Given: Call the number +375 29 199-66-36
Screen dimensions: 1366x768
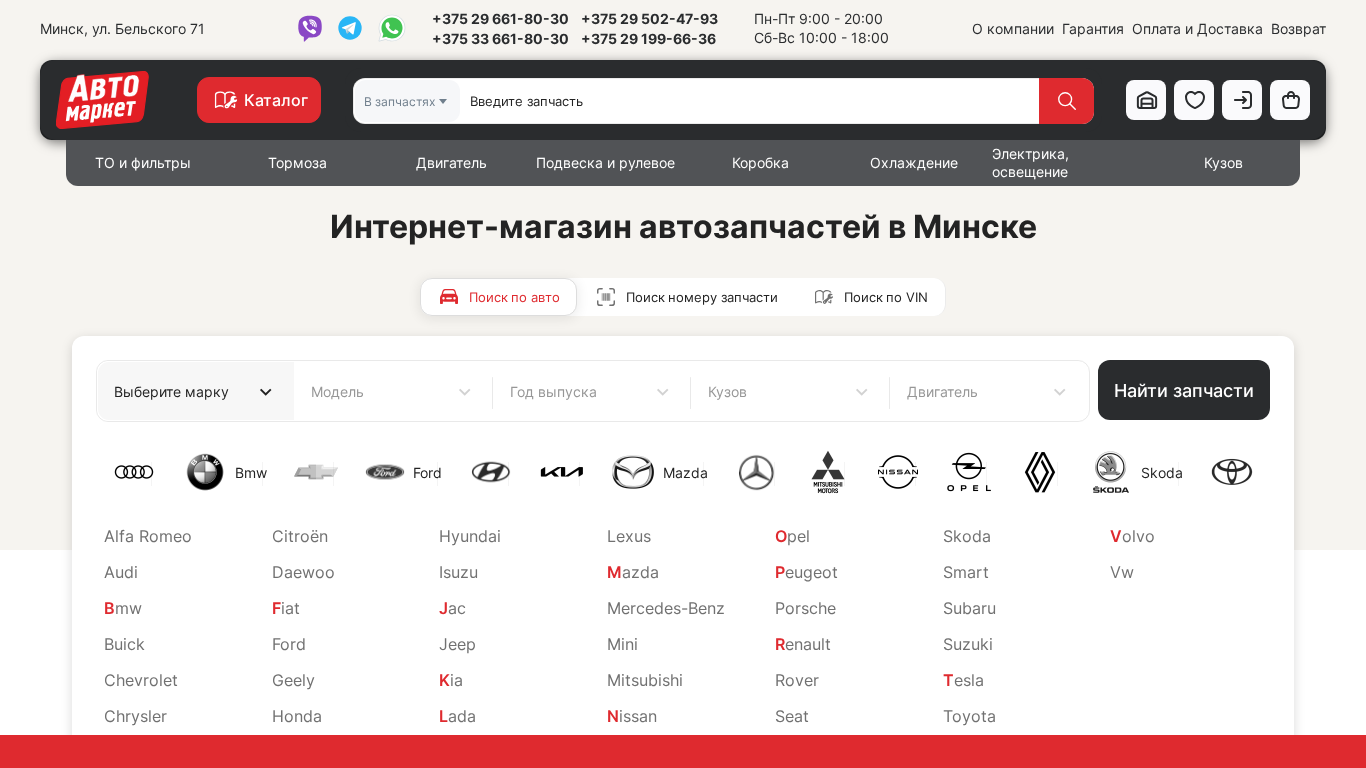Looking at the screenshot, I should click(x=648, y=39).
